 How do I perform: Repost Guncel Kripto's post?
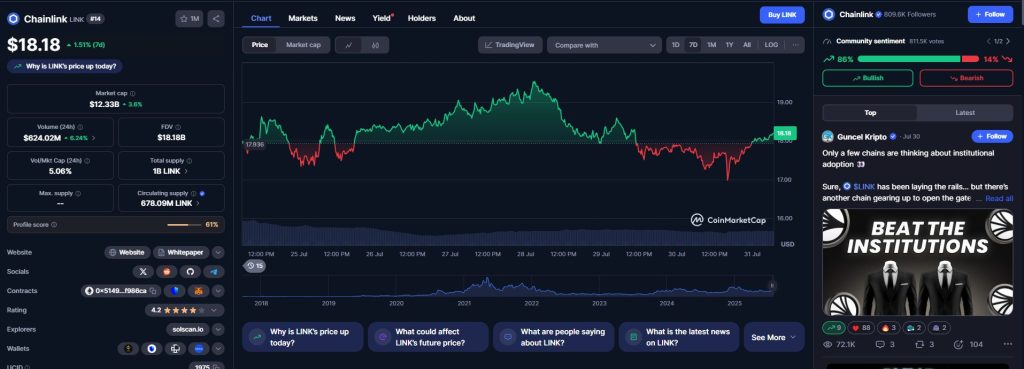(925, 344)
